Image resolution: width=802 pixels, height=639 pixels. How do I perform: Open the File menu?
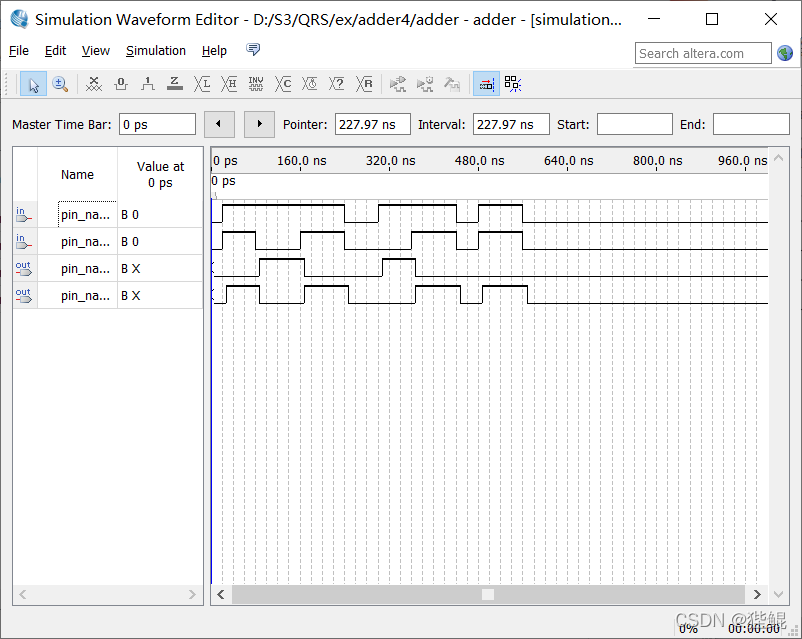click(19, 51)
